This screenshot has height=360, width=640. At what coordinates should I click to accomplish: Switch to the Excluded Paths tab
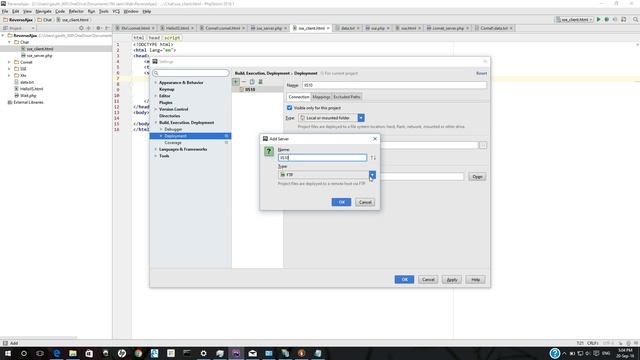point(347,97)
